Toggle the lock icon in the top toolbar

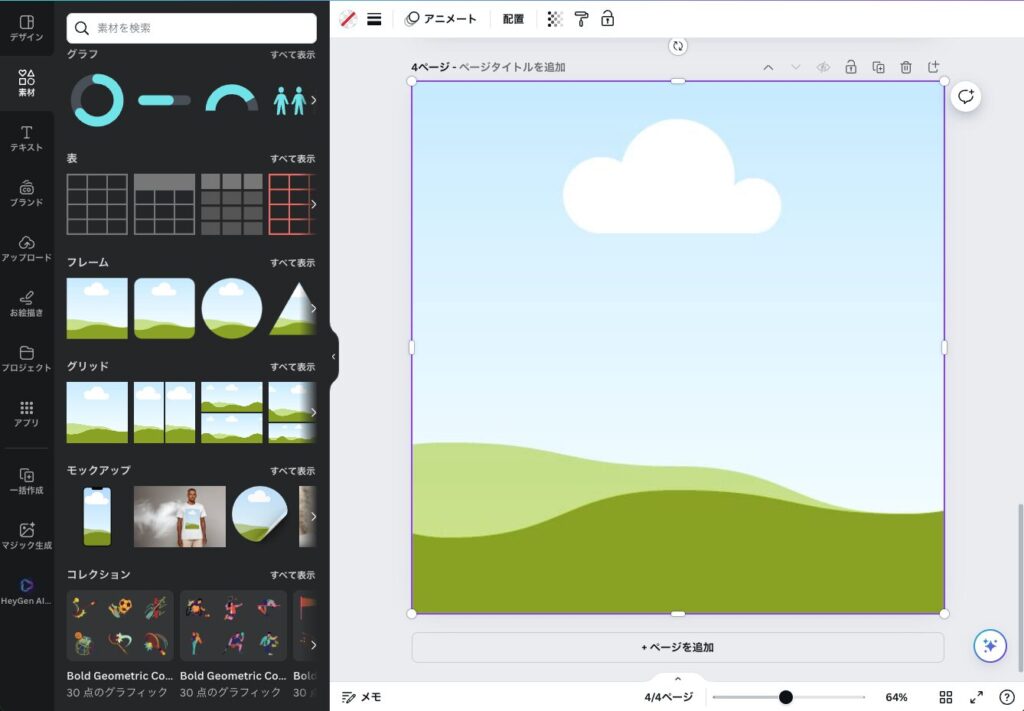coord(607,19)
